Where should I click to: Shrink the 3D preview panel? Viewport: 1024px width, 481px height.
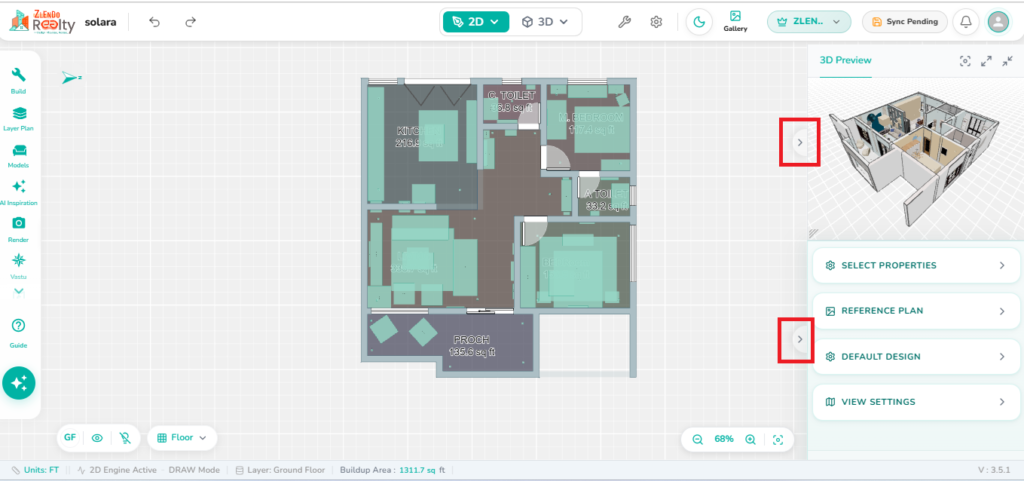pos(1007,61)
